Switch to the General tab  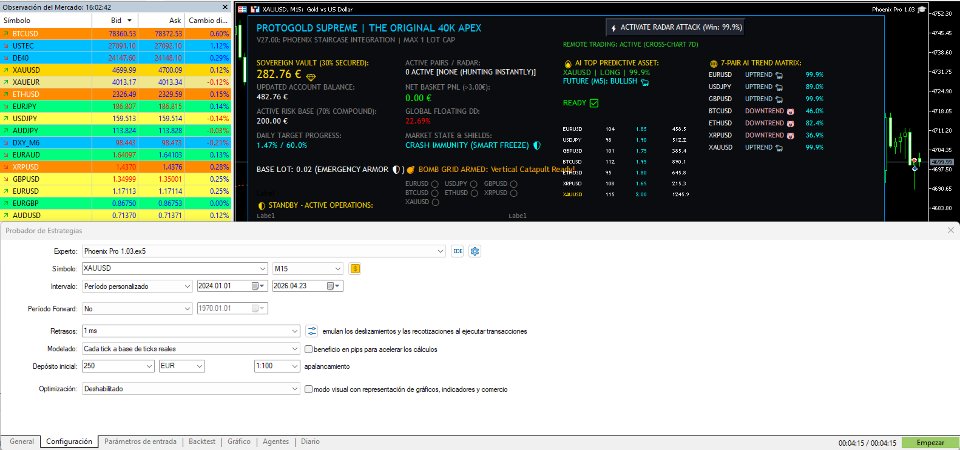[21, 441]
